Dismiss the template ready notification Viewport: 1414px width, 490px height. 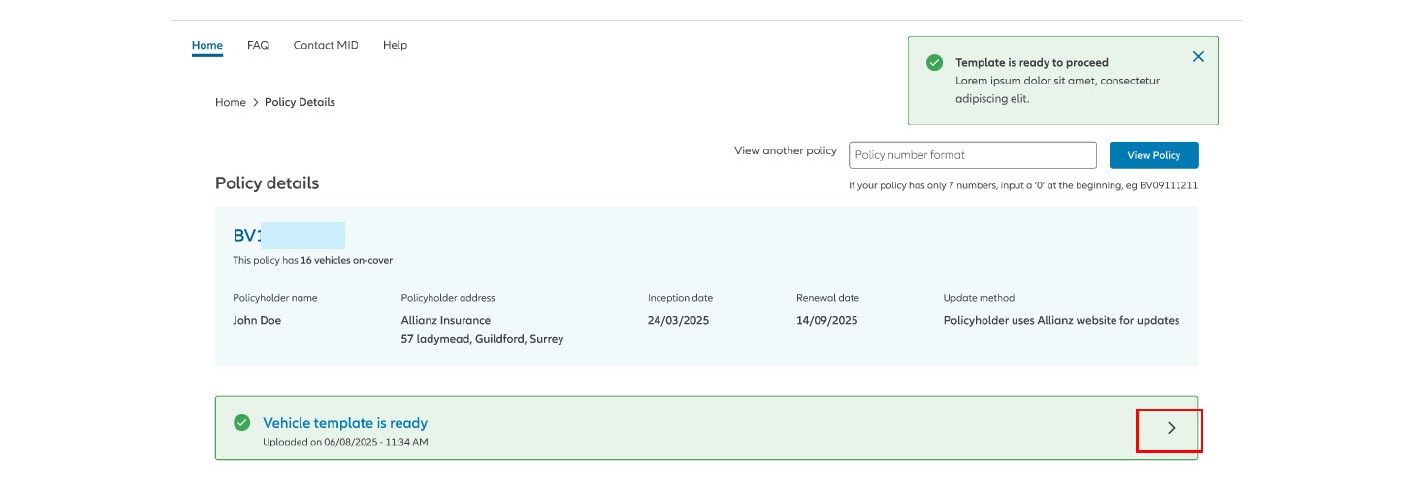[1198, 57]
